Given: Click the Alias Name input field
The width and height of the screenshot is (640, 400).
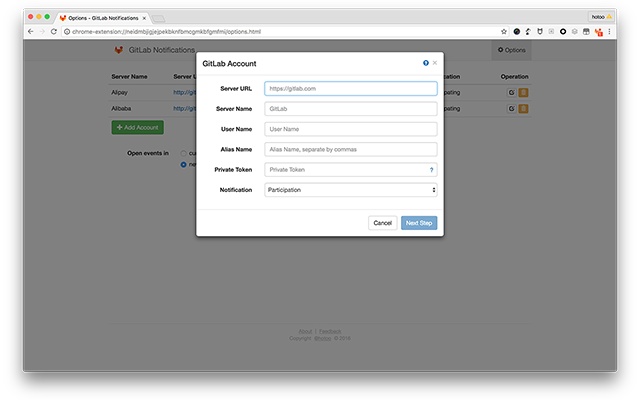Looking at the screenshot, I should click(351, 149).
